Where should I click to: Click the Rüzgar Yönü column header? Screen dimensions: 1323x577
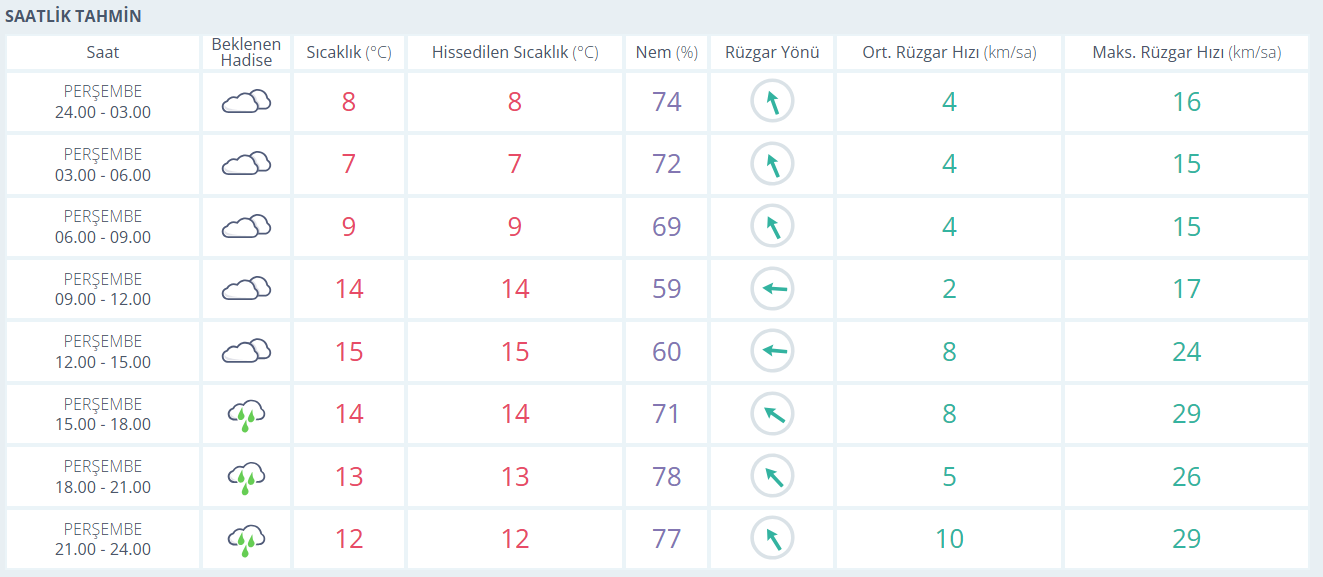point(771,53)
